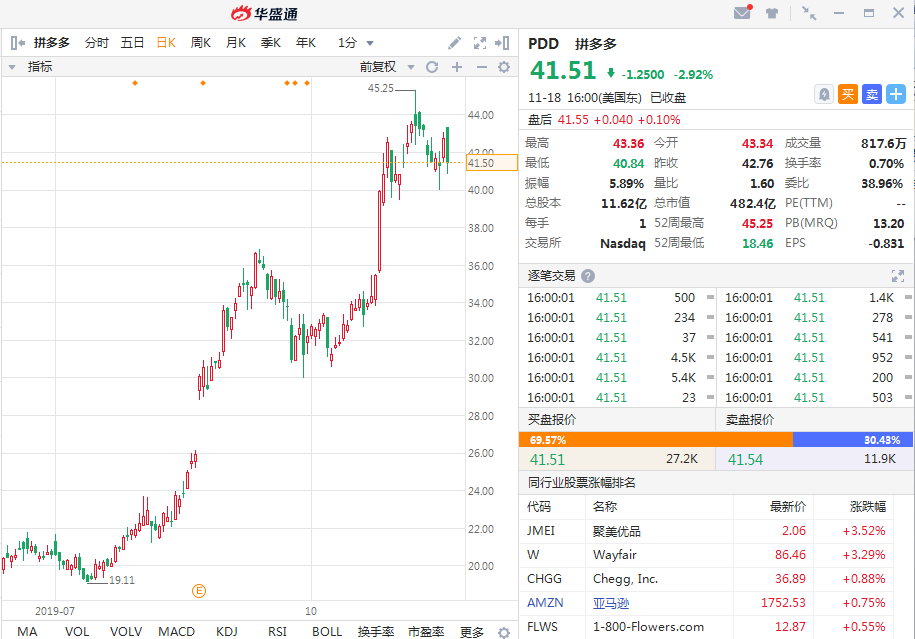This screenshot has width=915, height=639.
Task: Enable the MA indicator
Action: coord(27,631)
